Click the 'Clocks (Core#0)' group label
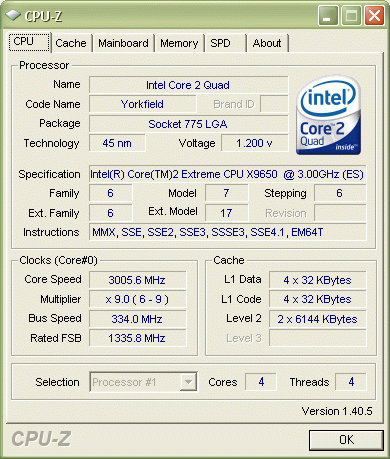Viewport: 390px width, 459px height. pyautogui.click(x=58, y=260)
